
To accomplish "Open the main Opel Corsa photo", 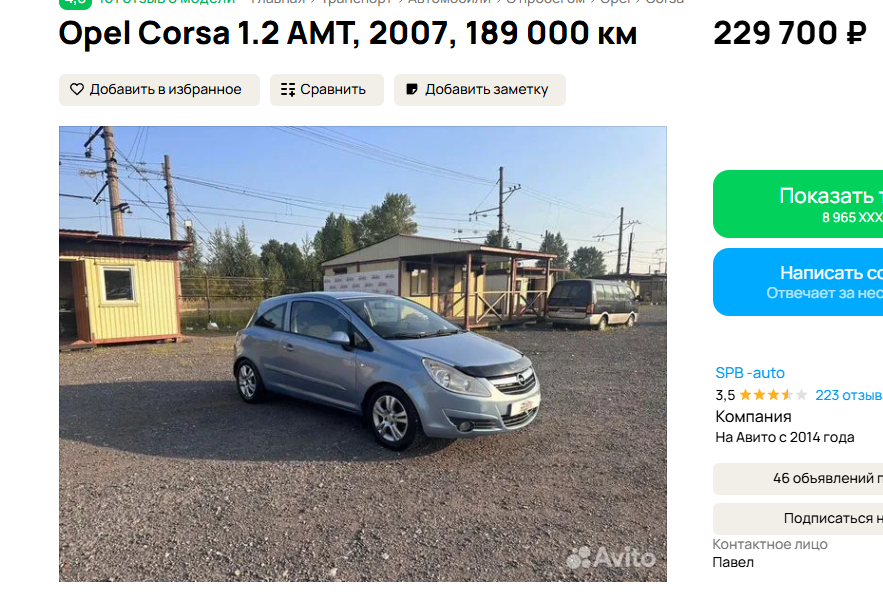I will [x=363, y=354].
